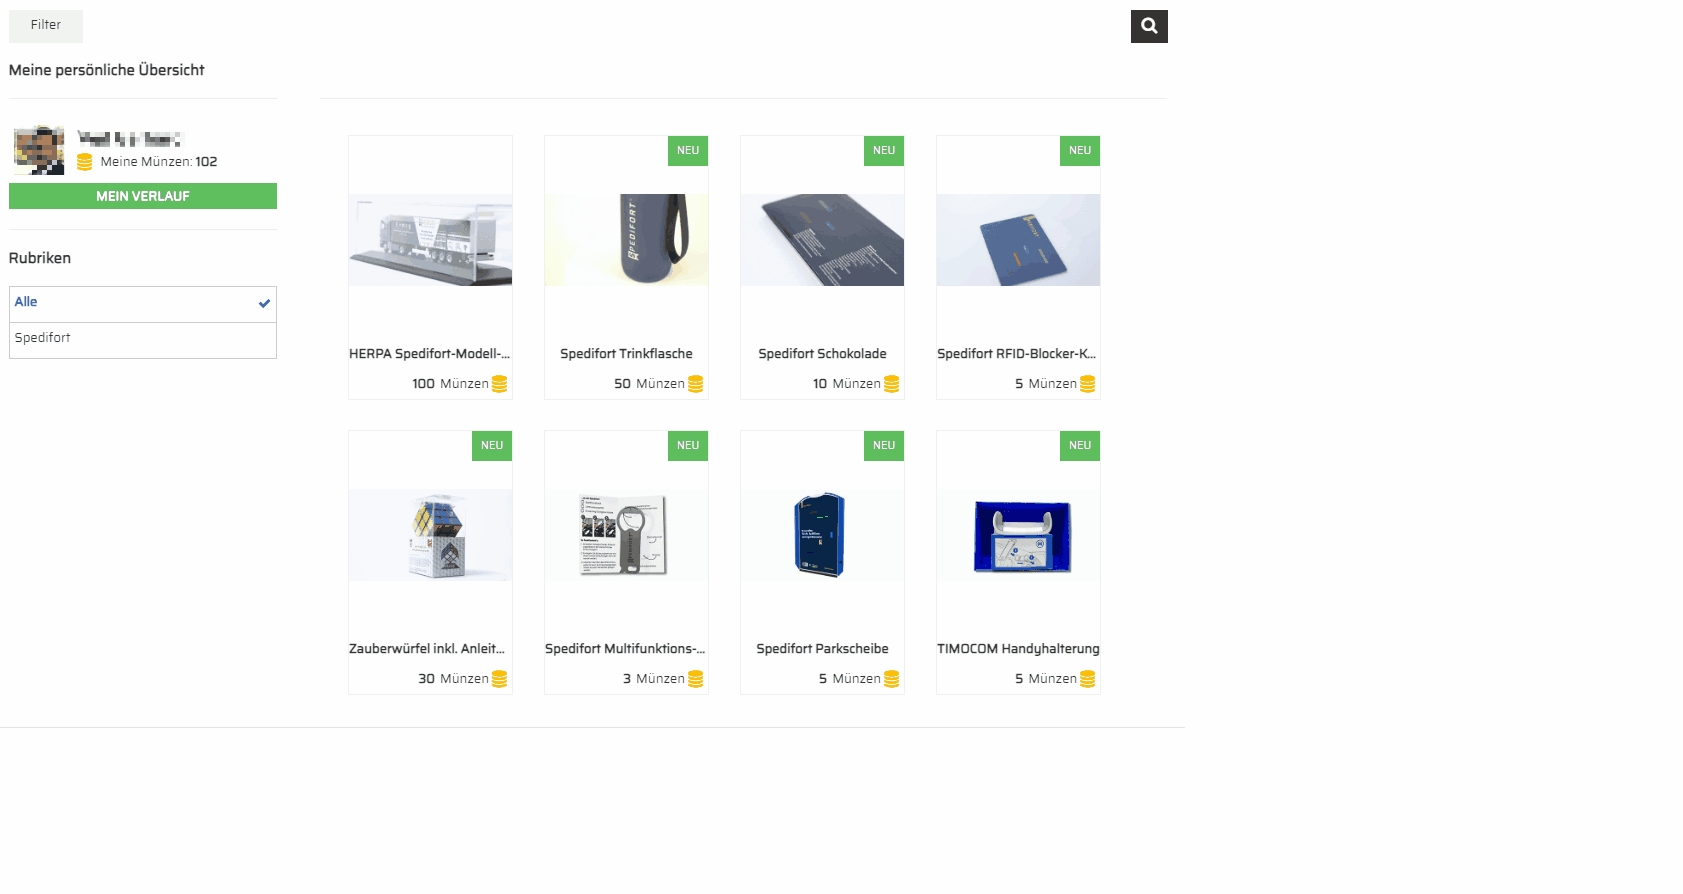Open the Spedifort Multifunktions tool image
The width and height of the screenshot is (1683, 894).
[x=626, y=535]
